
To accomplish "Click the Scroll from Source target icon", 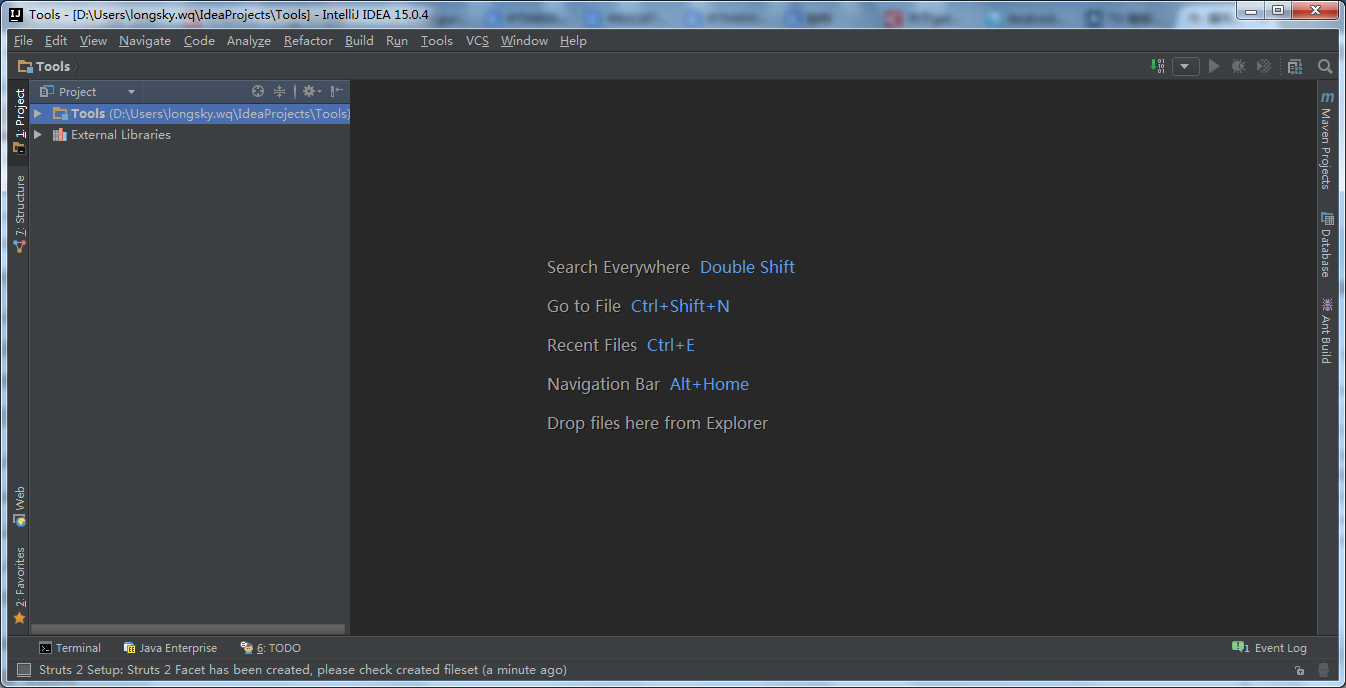I will coord(258,91).
